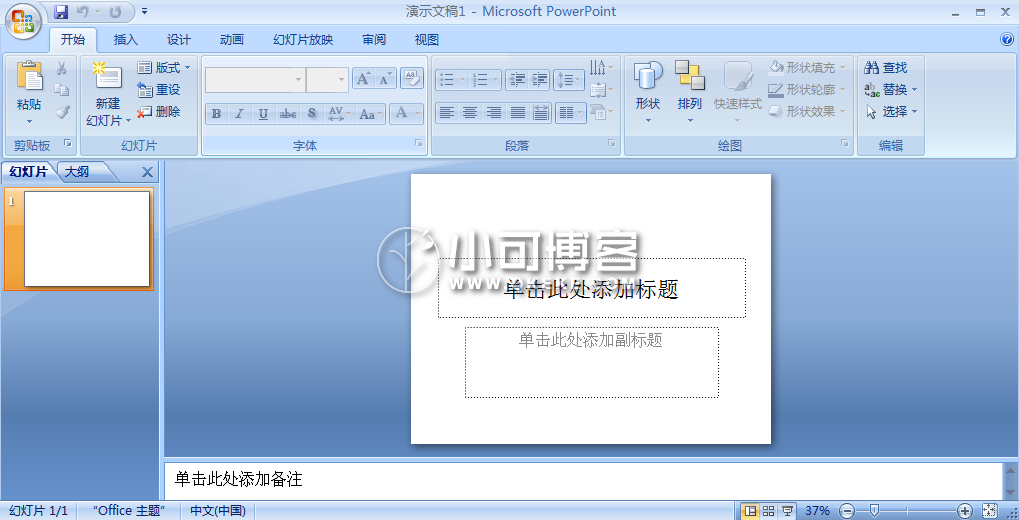Open the 剪贴板 dialog launcher
Viewport: 1019px width, 520px height.
click(67, 144)
